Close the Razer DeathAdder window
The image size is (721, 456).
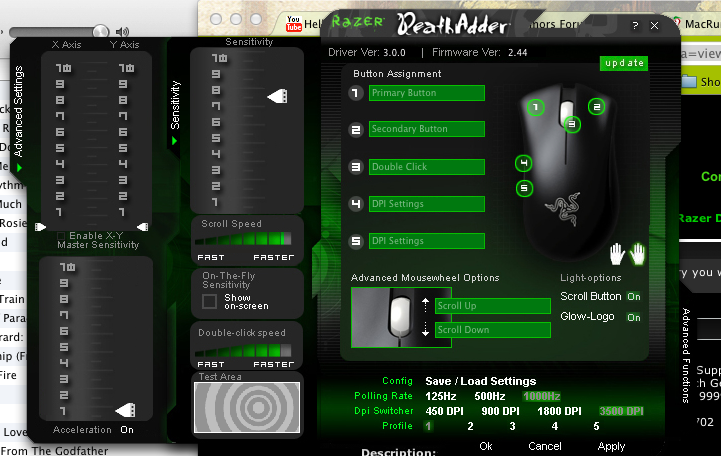coord(654,26)
